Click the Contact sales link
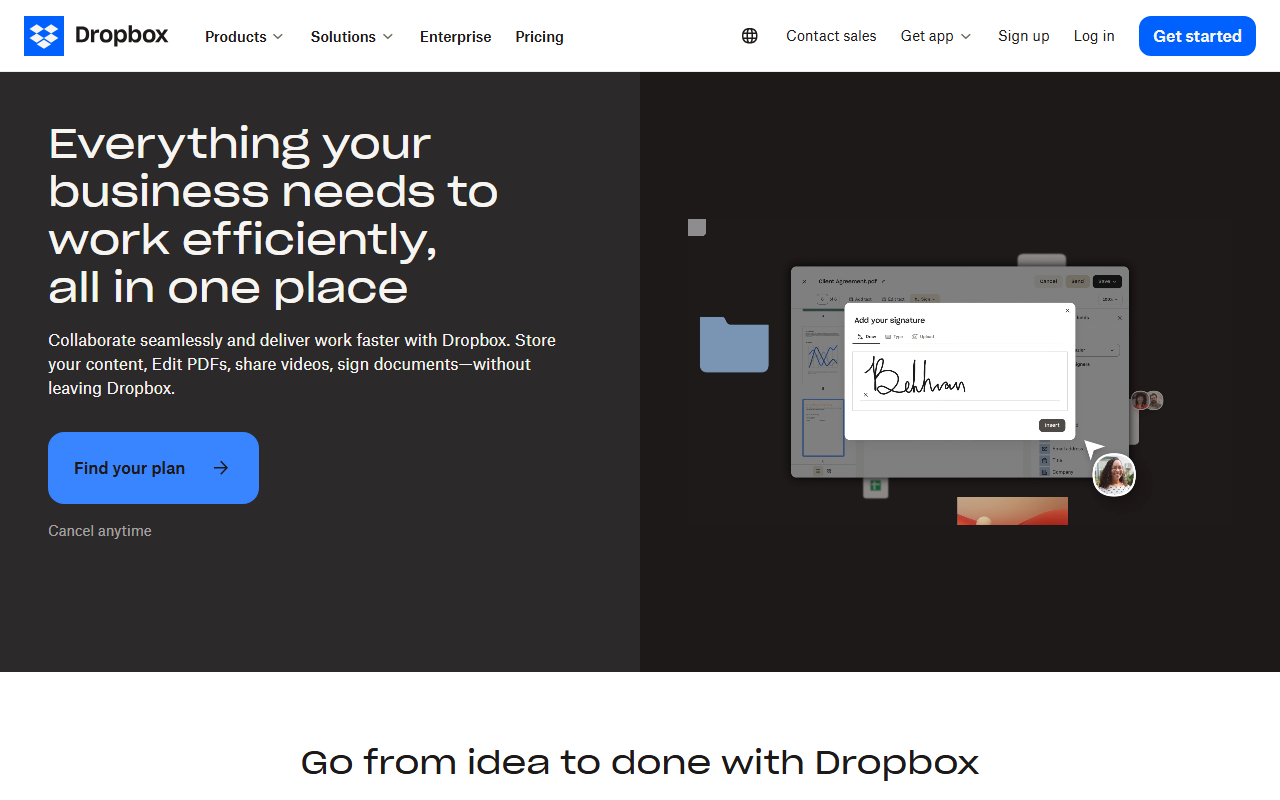This screenshot has width=1280, height=800. point(831,36)
